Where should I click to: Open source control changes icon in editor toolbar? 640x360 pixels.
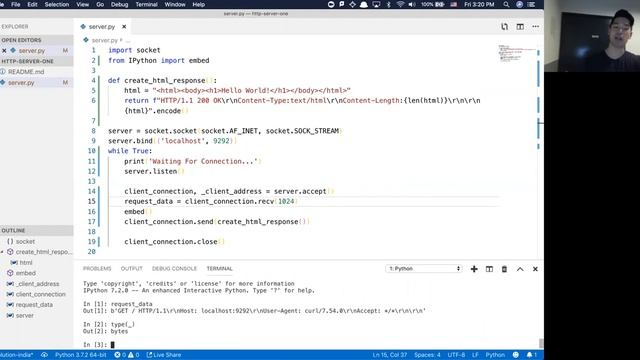pyautogui.click(x=504, y=27)
